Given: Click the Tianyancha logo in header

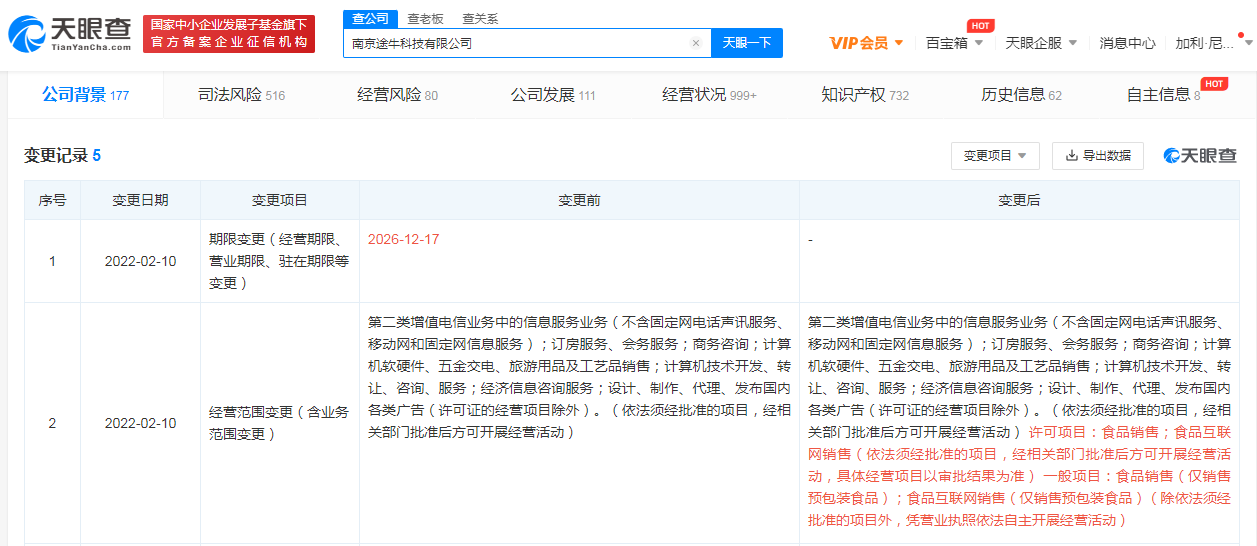Looking at the screenshot, I should tap(70, 34).
